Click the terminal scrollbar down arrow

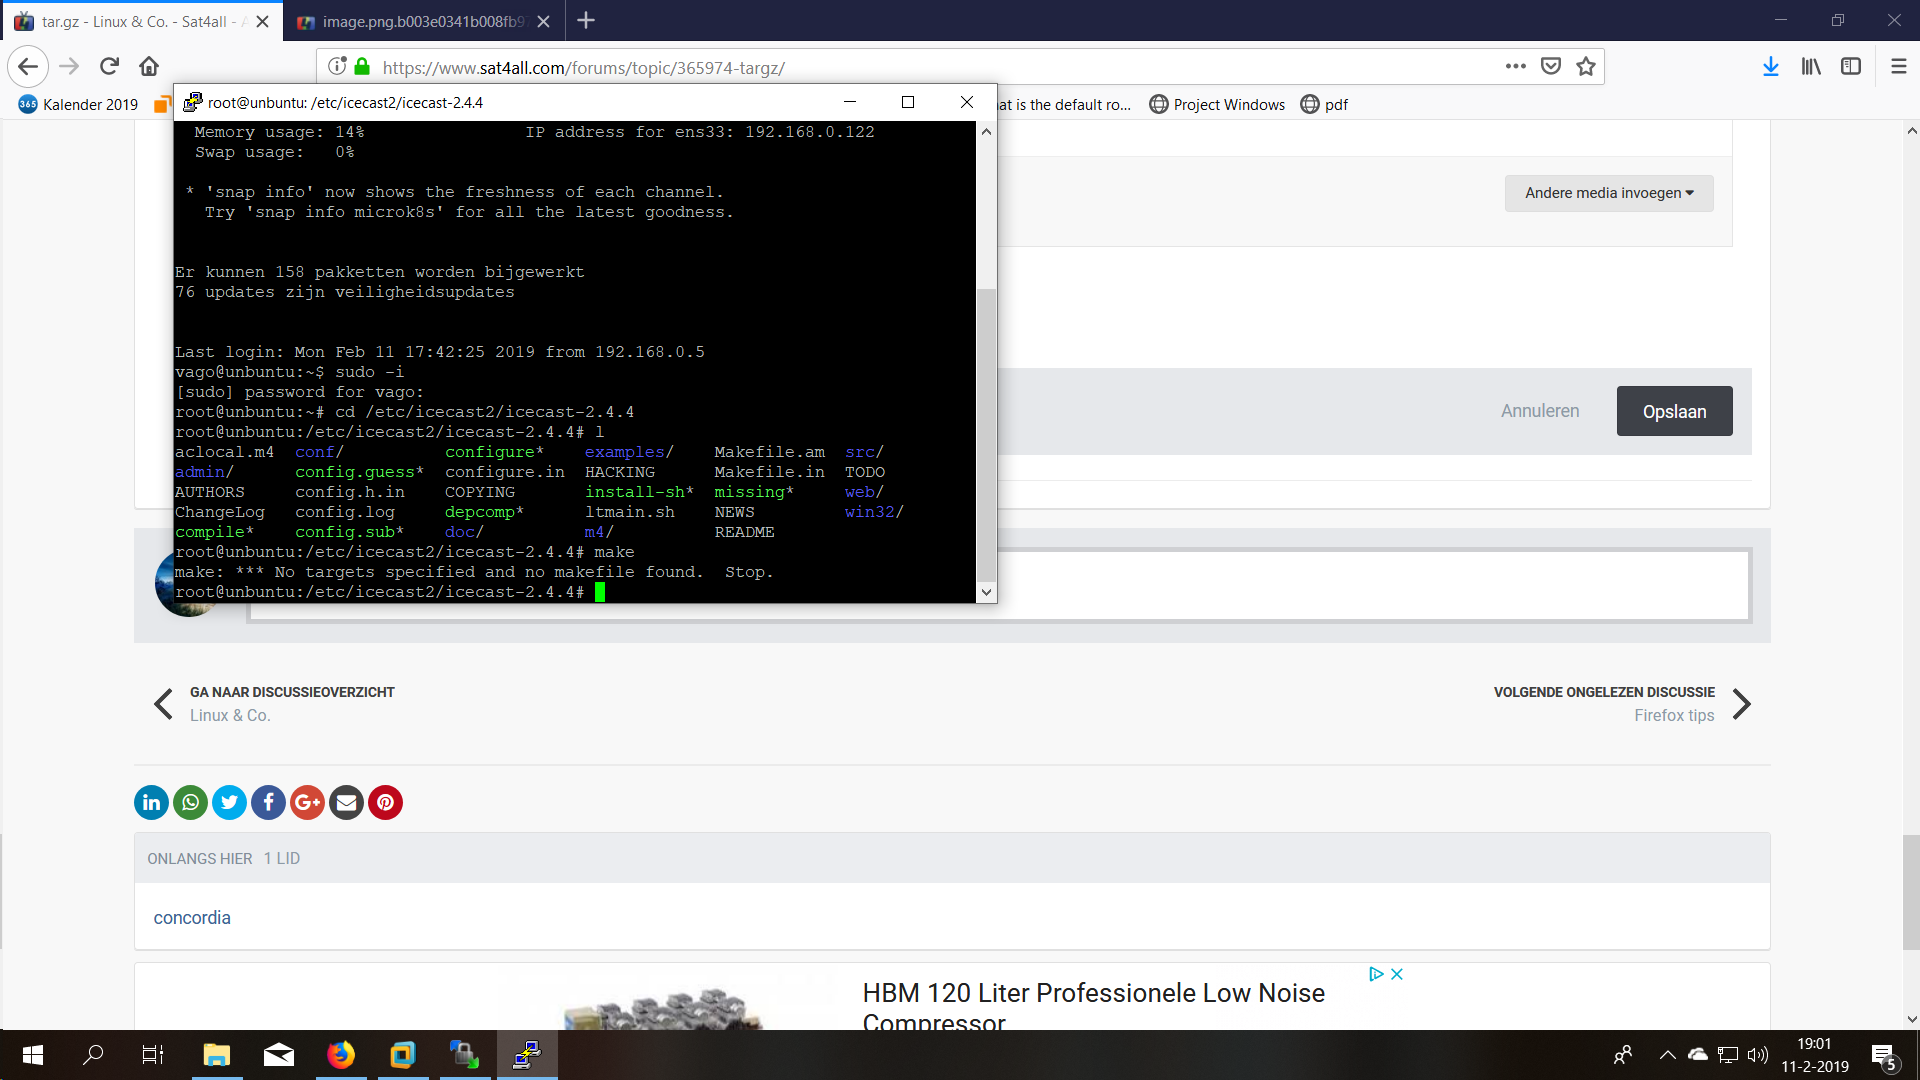click(x=986, y=592)
